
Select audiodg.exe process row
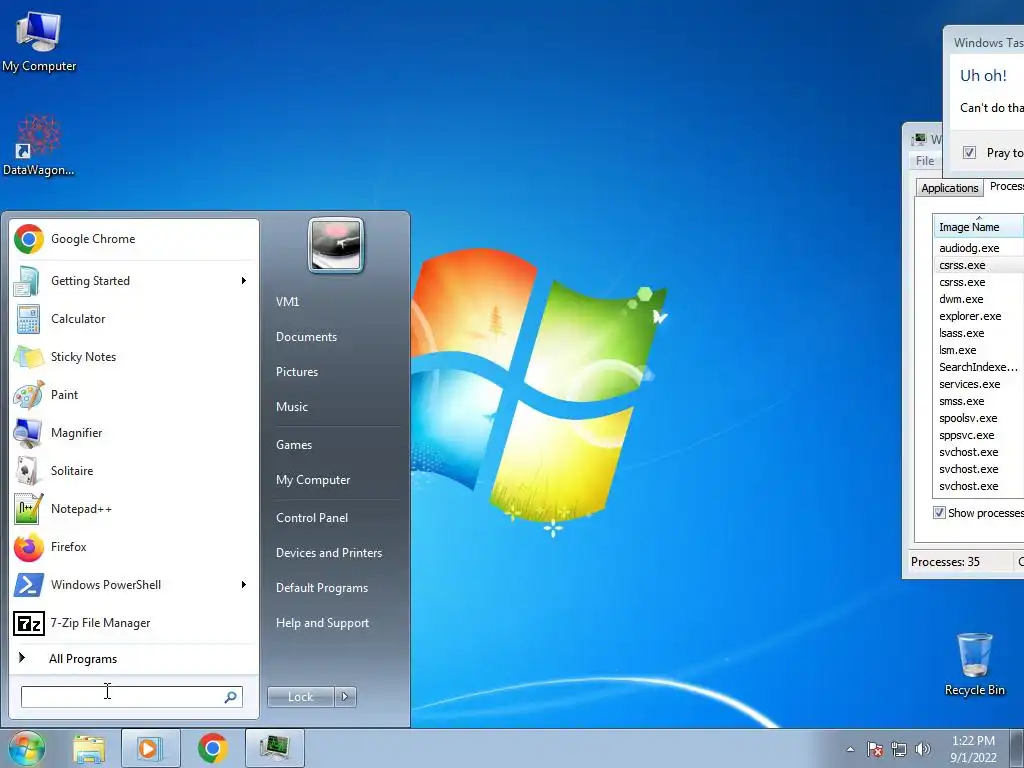(978, 248)
